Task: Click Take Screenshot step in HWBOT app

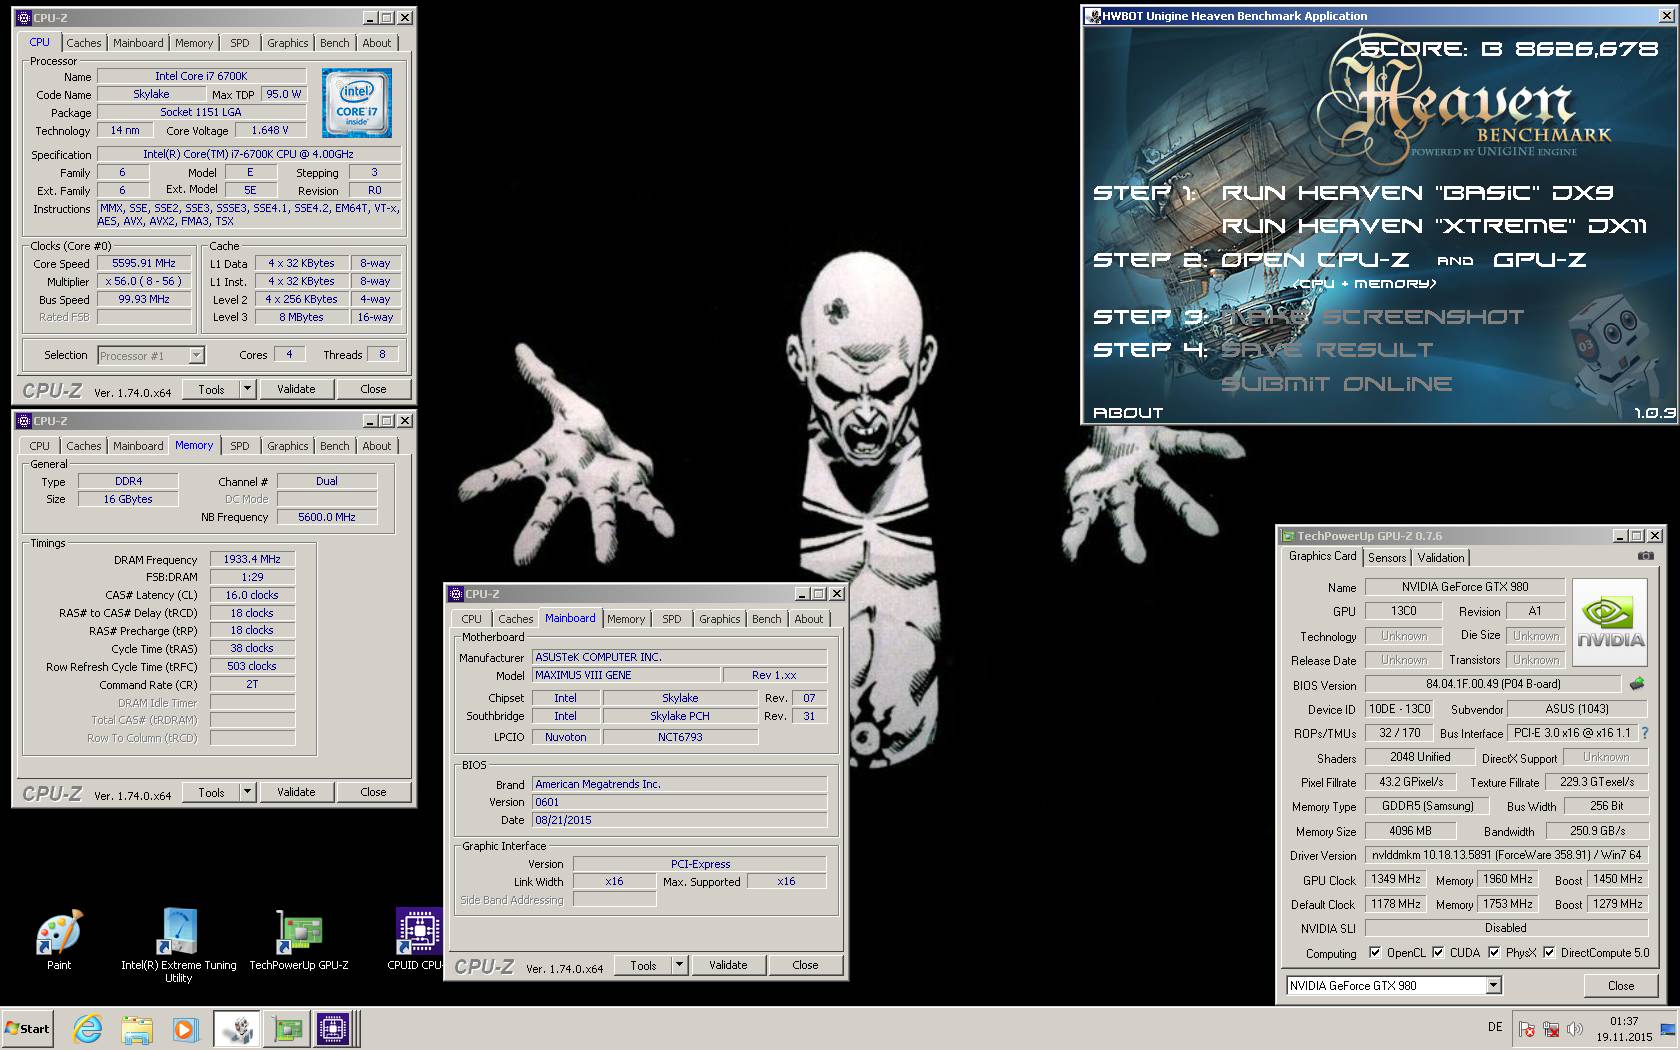Action: coord(1372,317)
